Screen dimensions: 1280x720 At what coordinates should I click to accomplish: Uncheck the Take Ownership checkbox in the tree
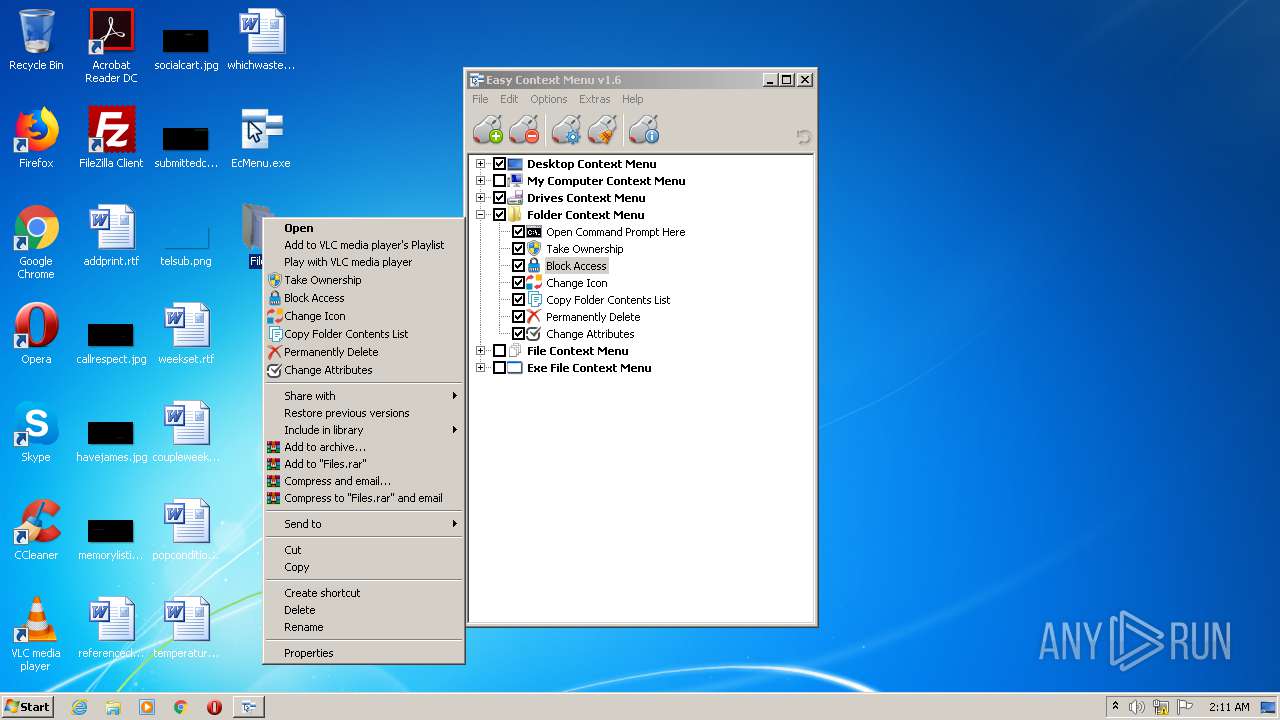(519, 249)
